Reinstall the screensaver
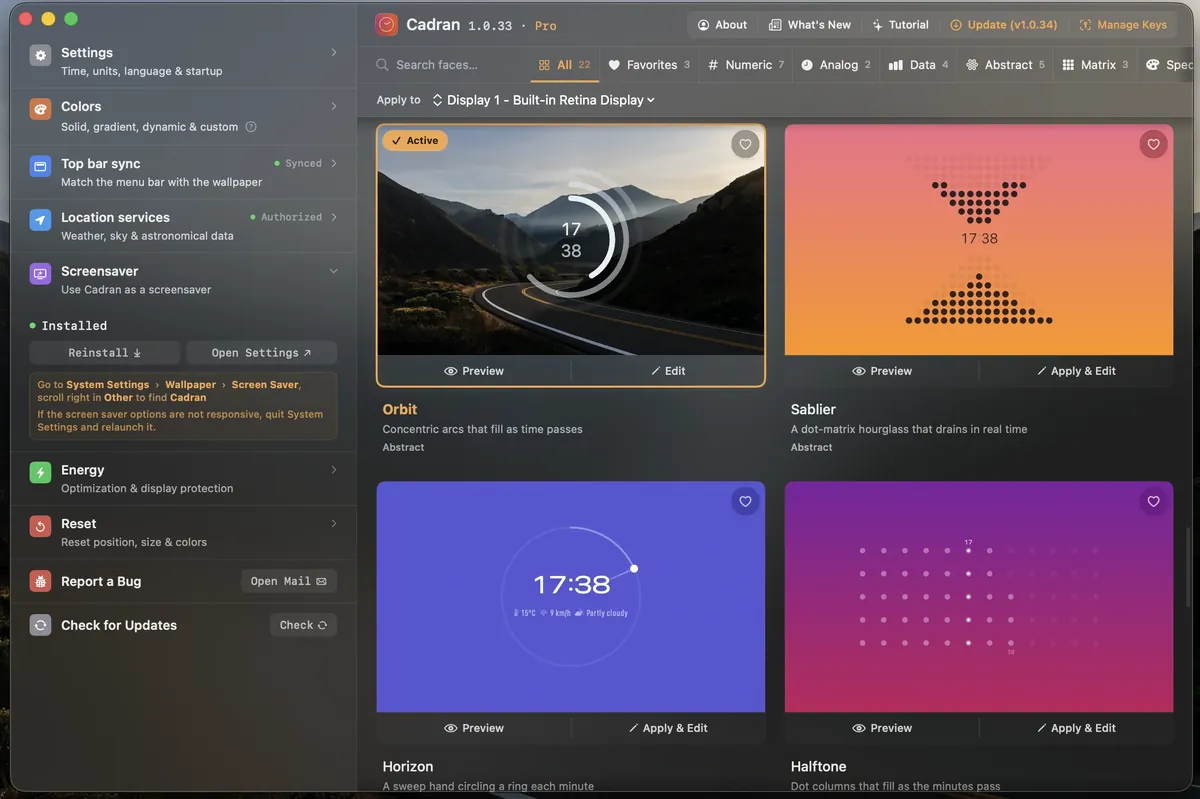 coord(105,353)
